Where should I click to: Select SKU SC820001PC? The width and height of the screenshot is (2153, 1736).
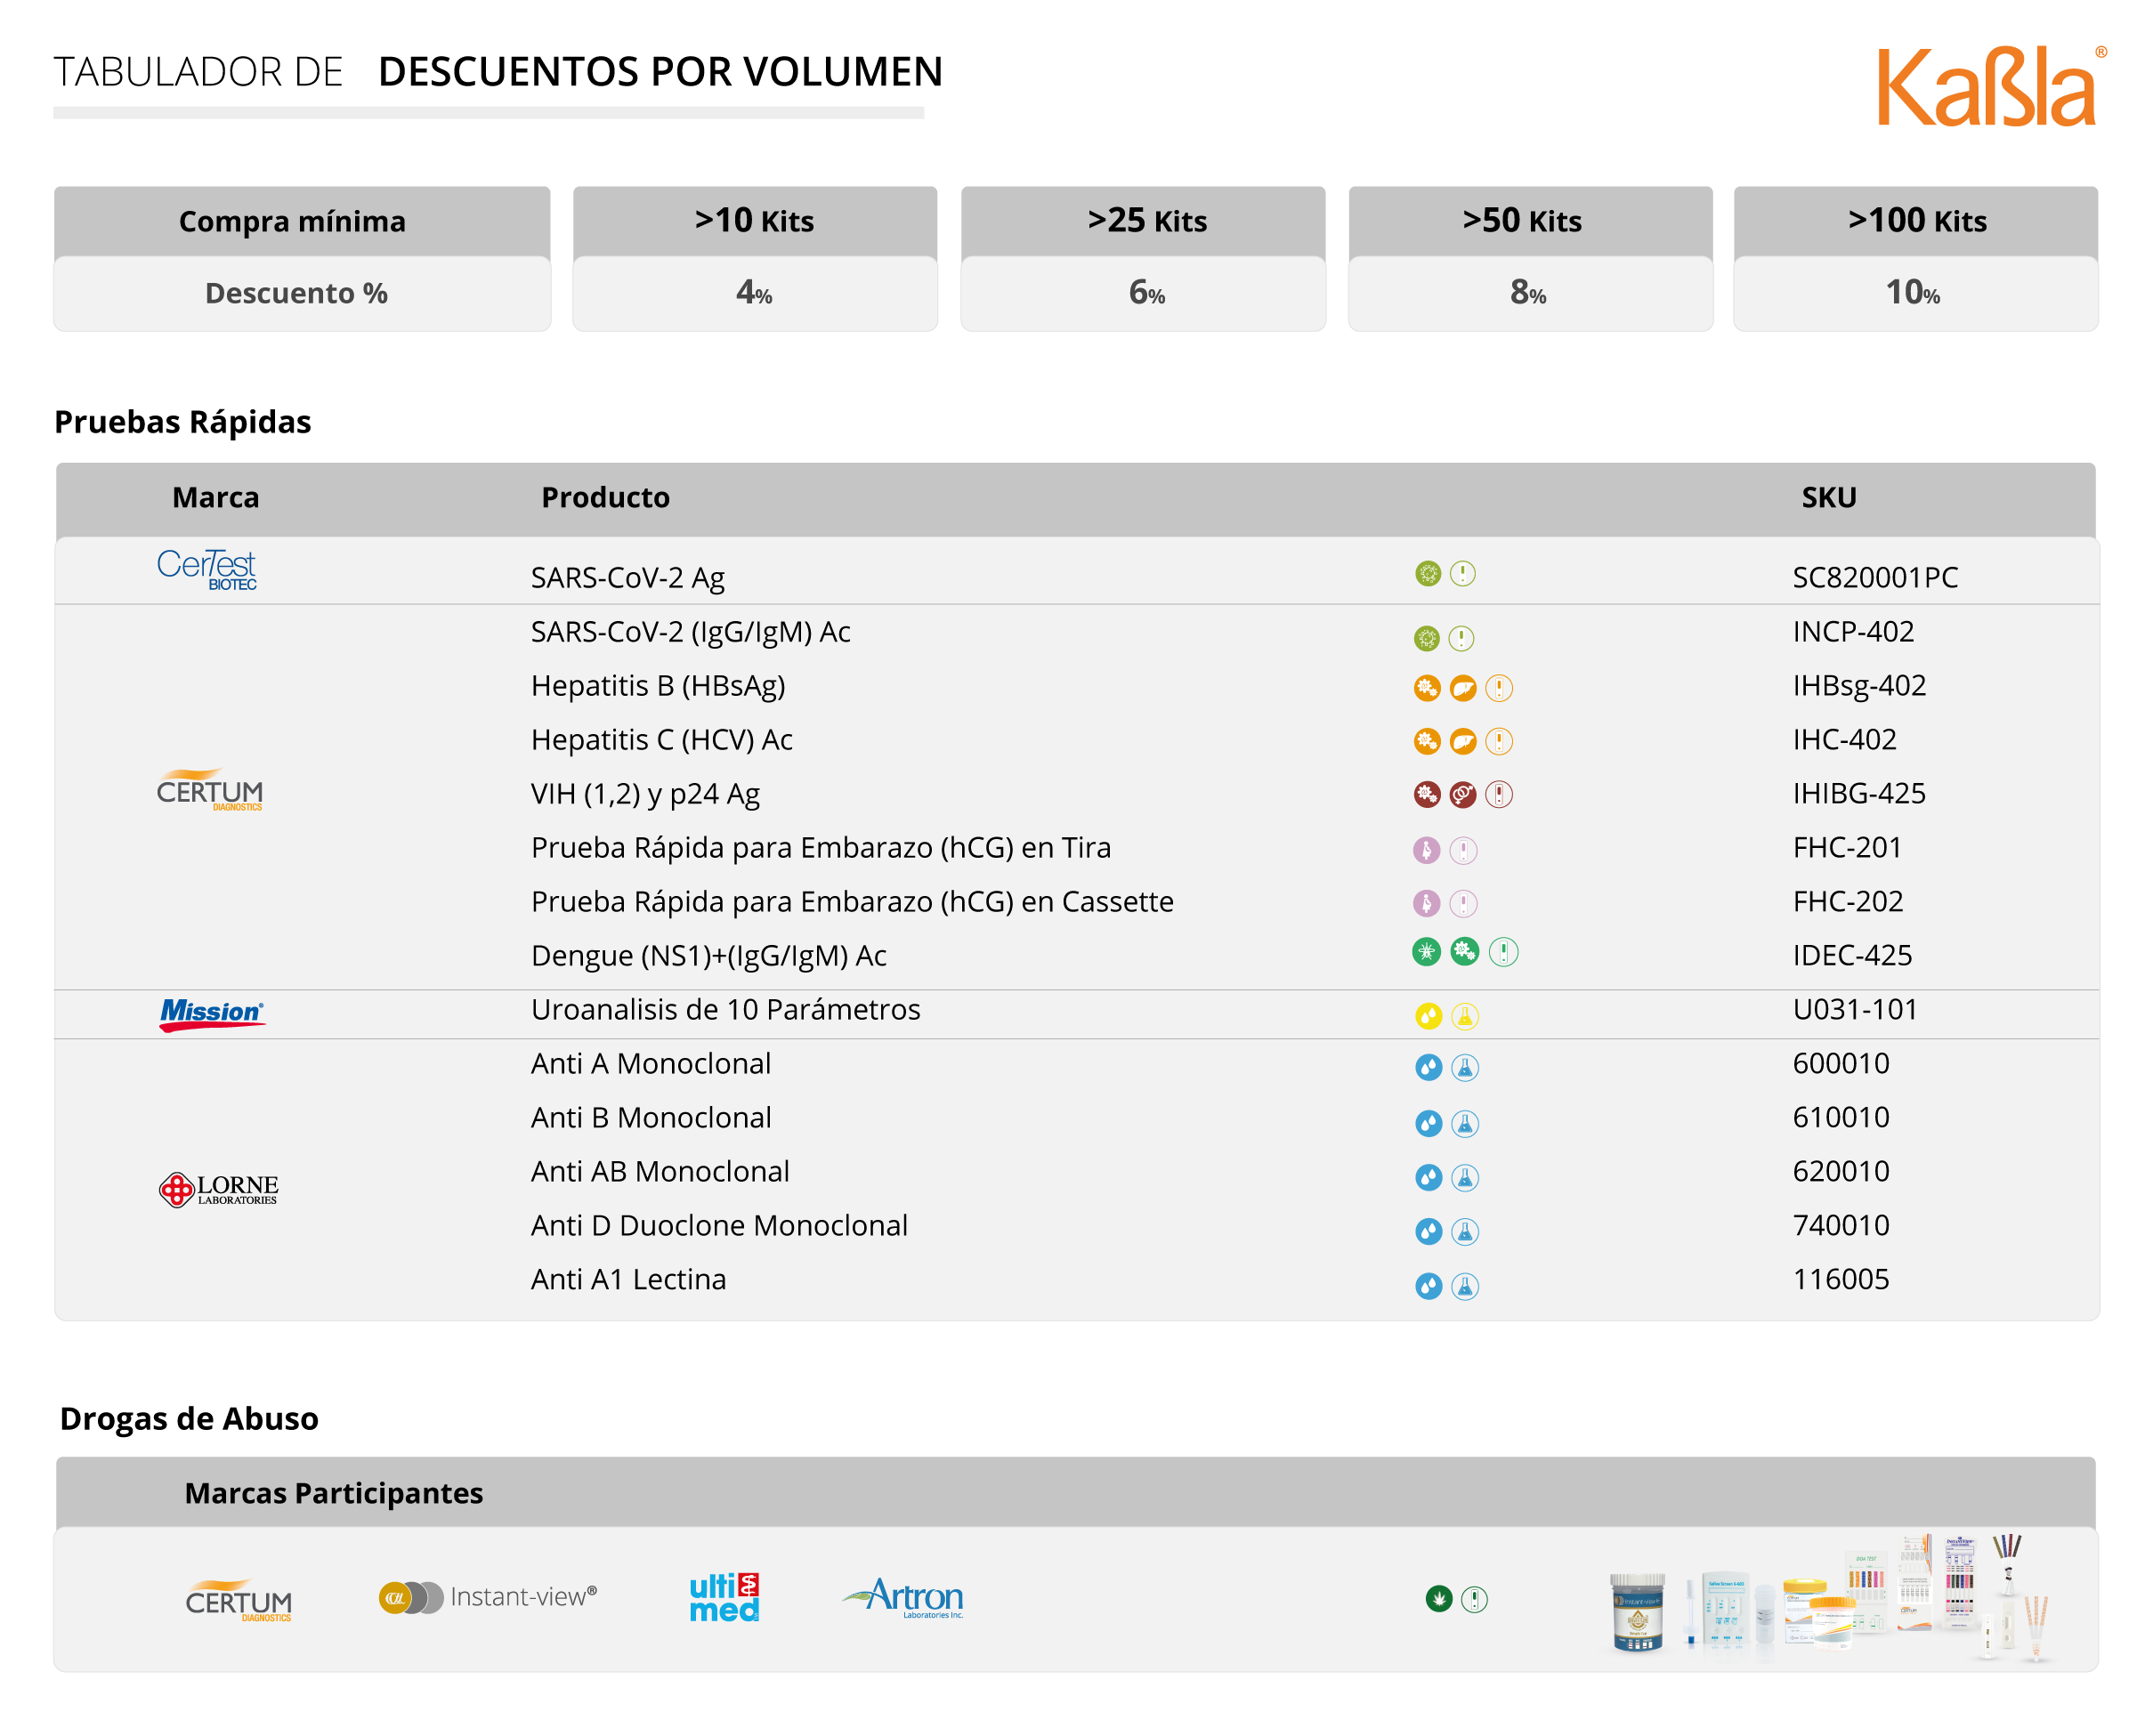click(x=1875, y=577)
